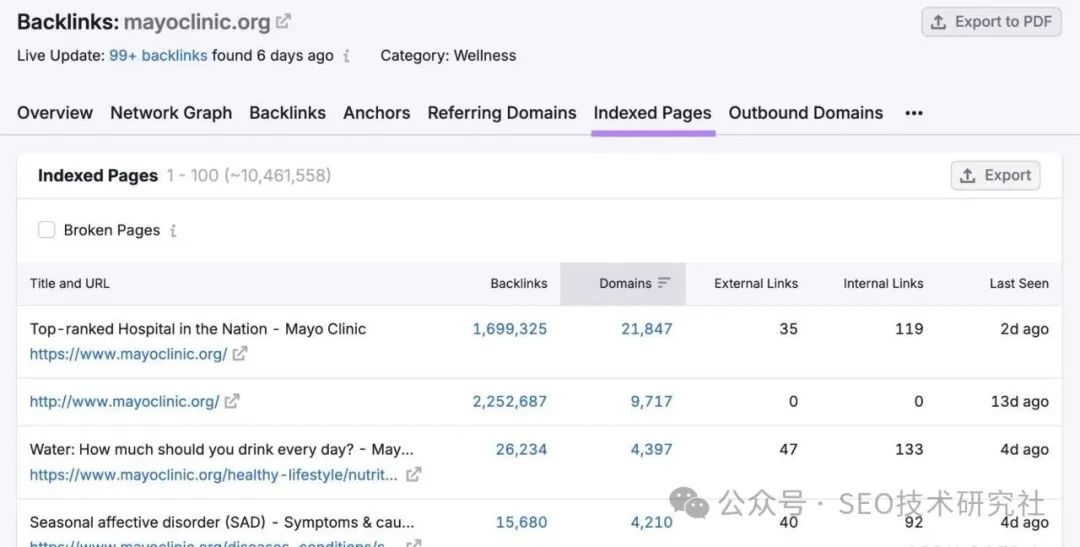Click domains count 9,717
1080x547 pixels.
[652, 402]
